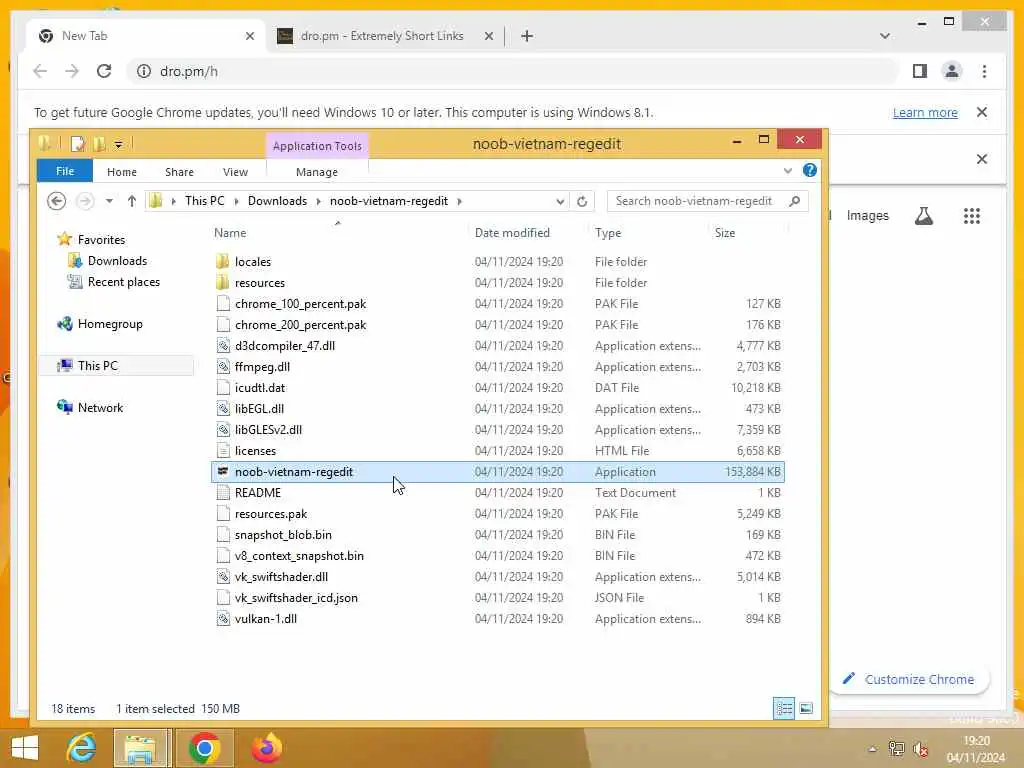This screenshot has height=768, width=1024.
Task: Select resources.pak file
Action: click(271, 513)
